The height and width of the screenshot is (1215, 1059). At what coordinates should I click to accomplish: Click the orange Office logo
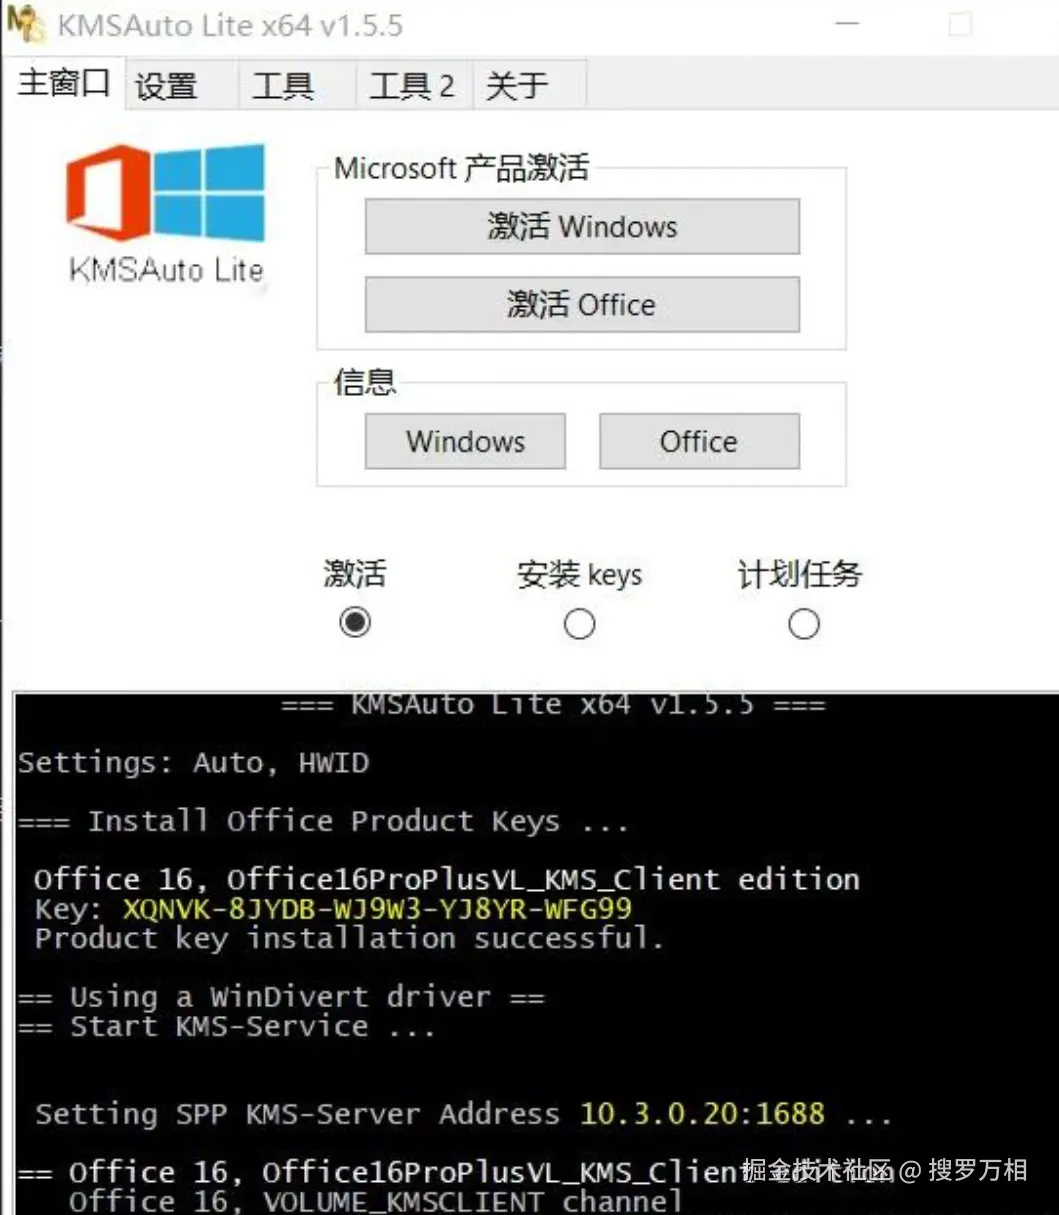click(x=106, y=193)
